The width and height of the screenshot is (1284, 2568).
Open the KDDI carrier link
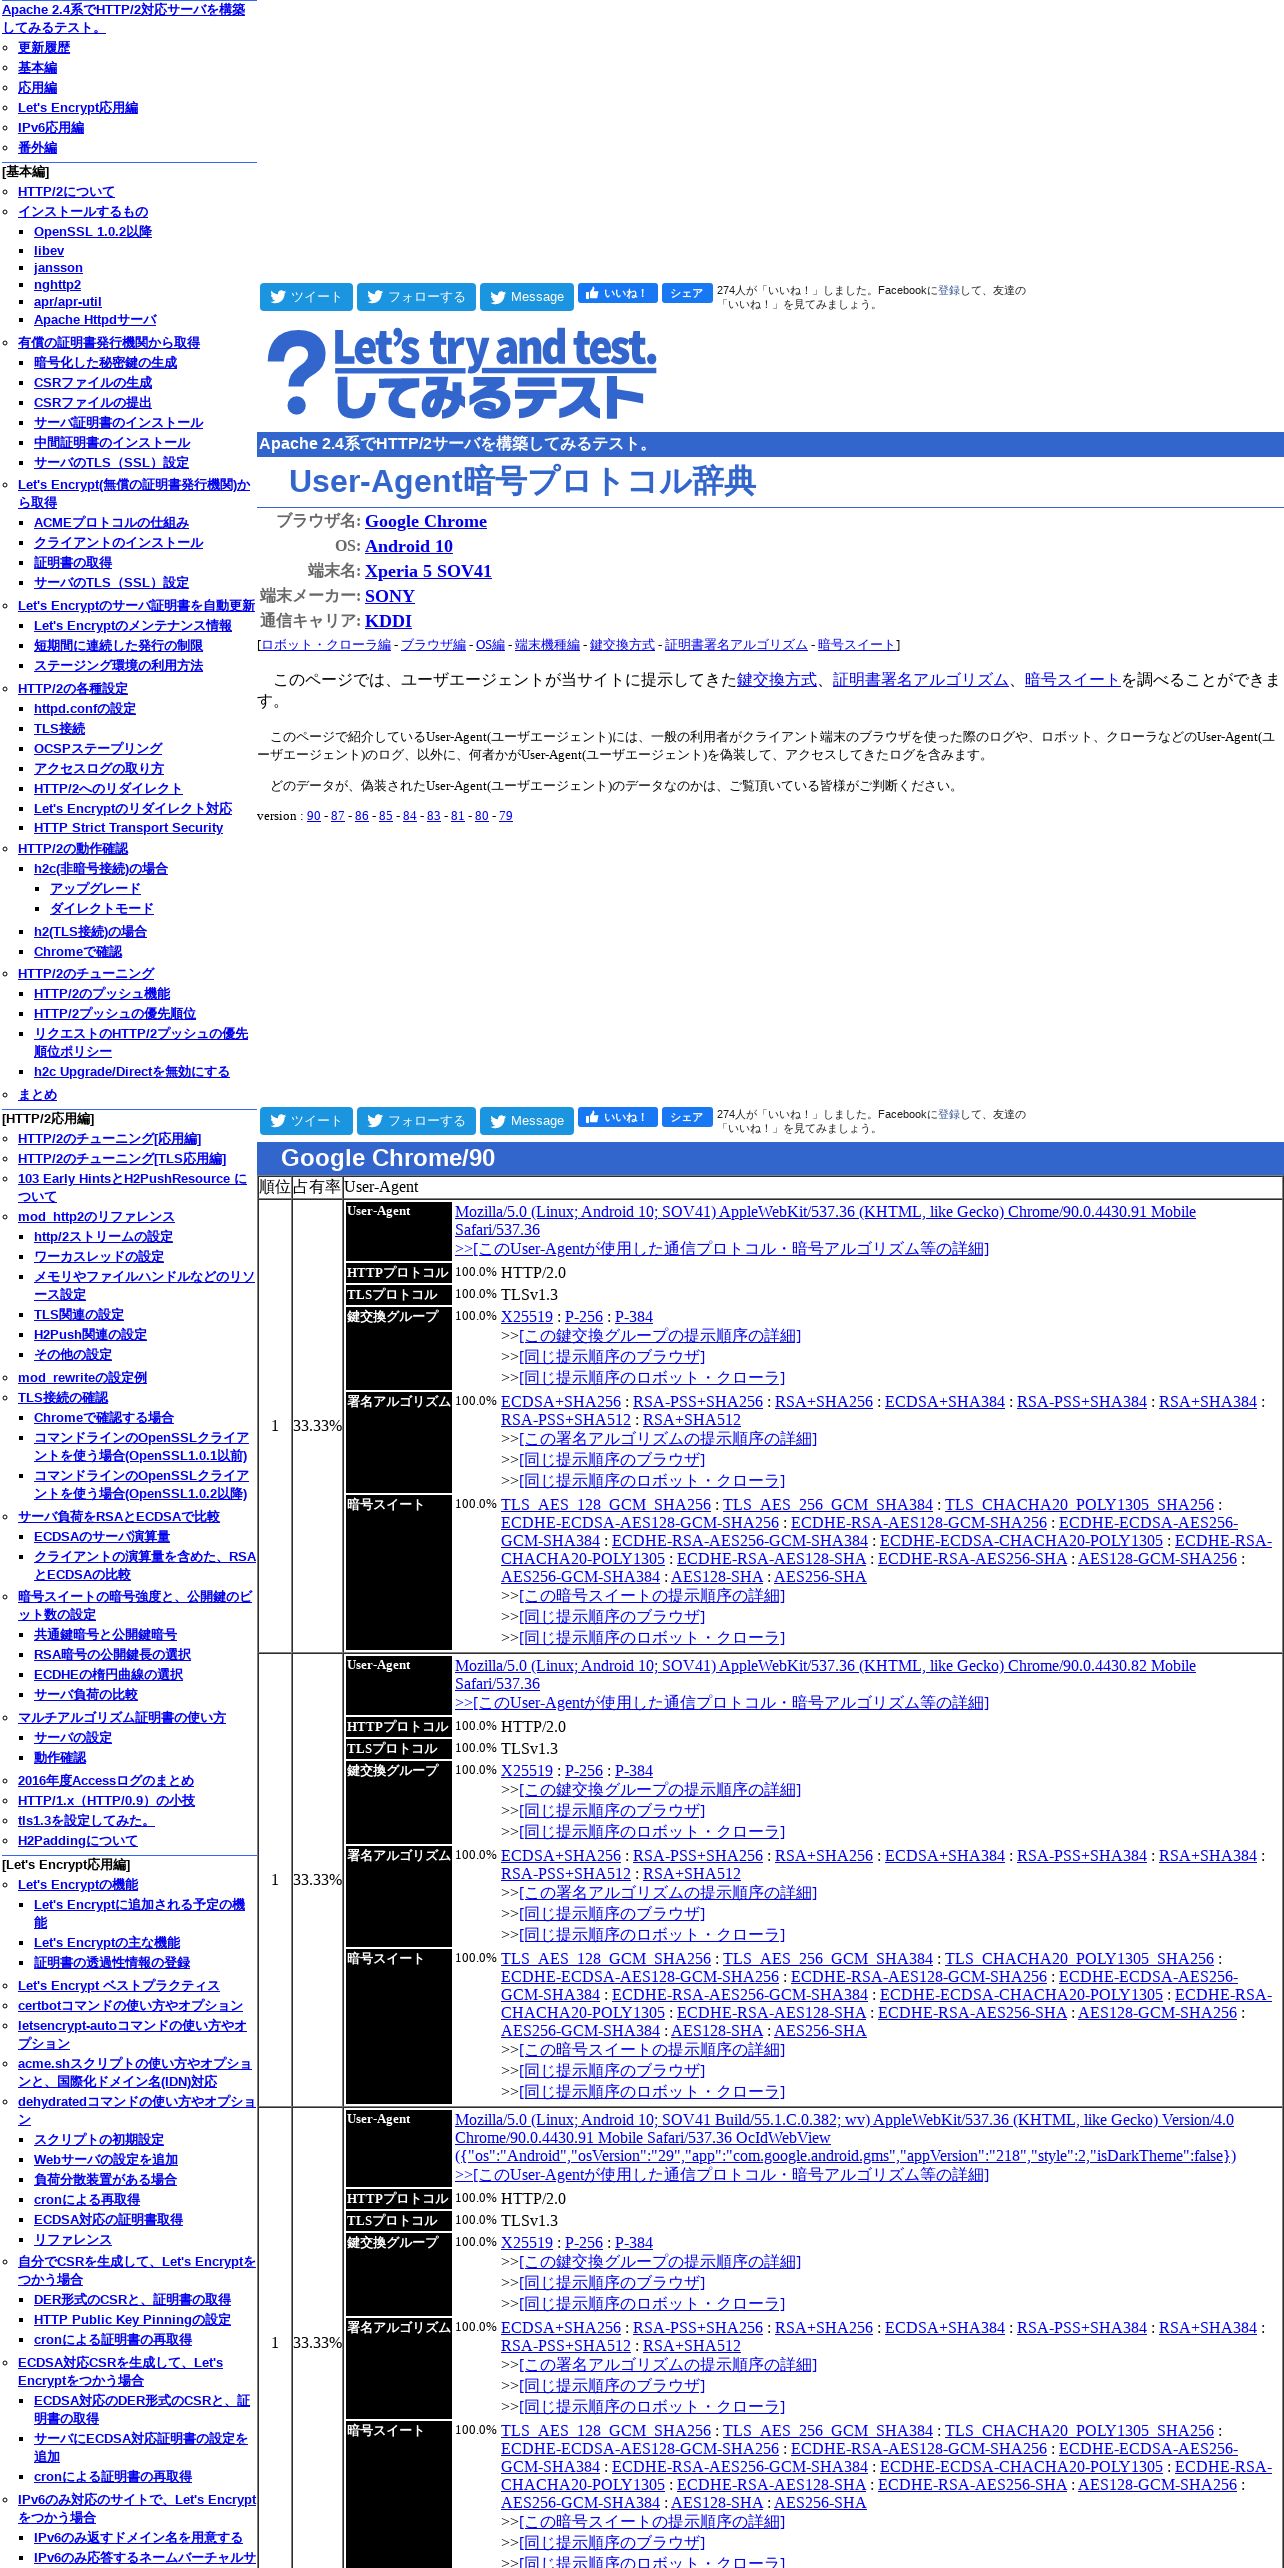(388, 621)
